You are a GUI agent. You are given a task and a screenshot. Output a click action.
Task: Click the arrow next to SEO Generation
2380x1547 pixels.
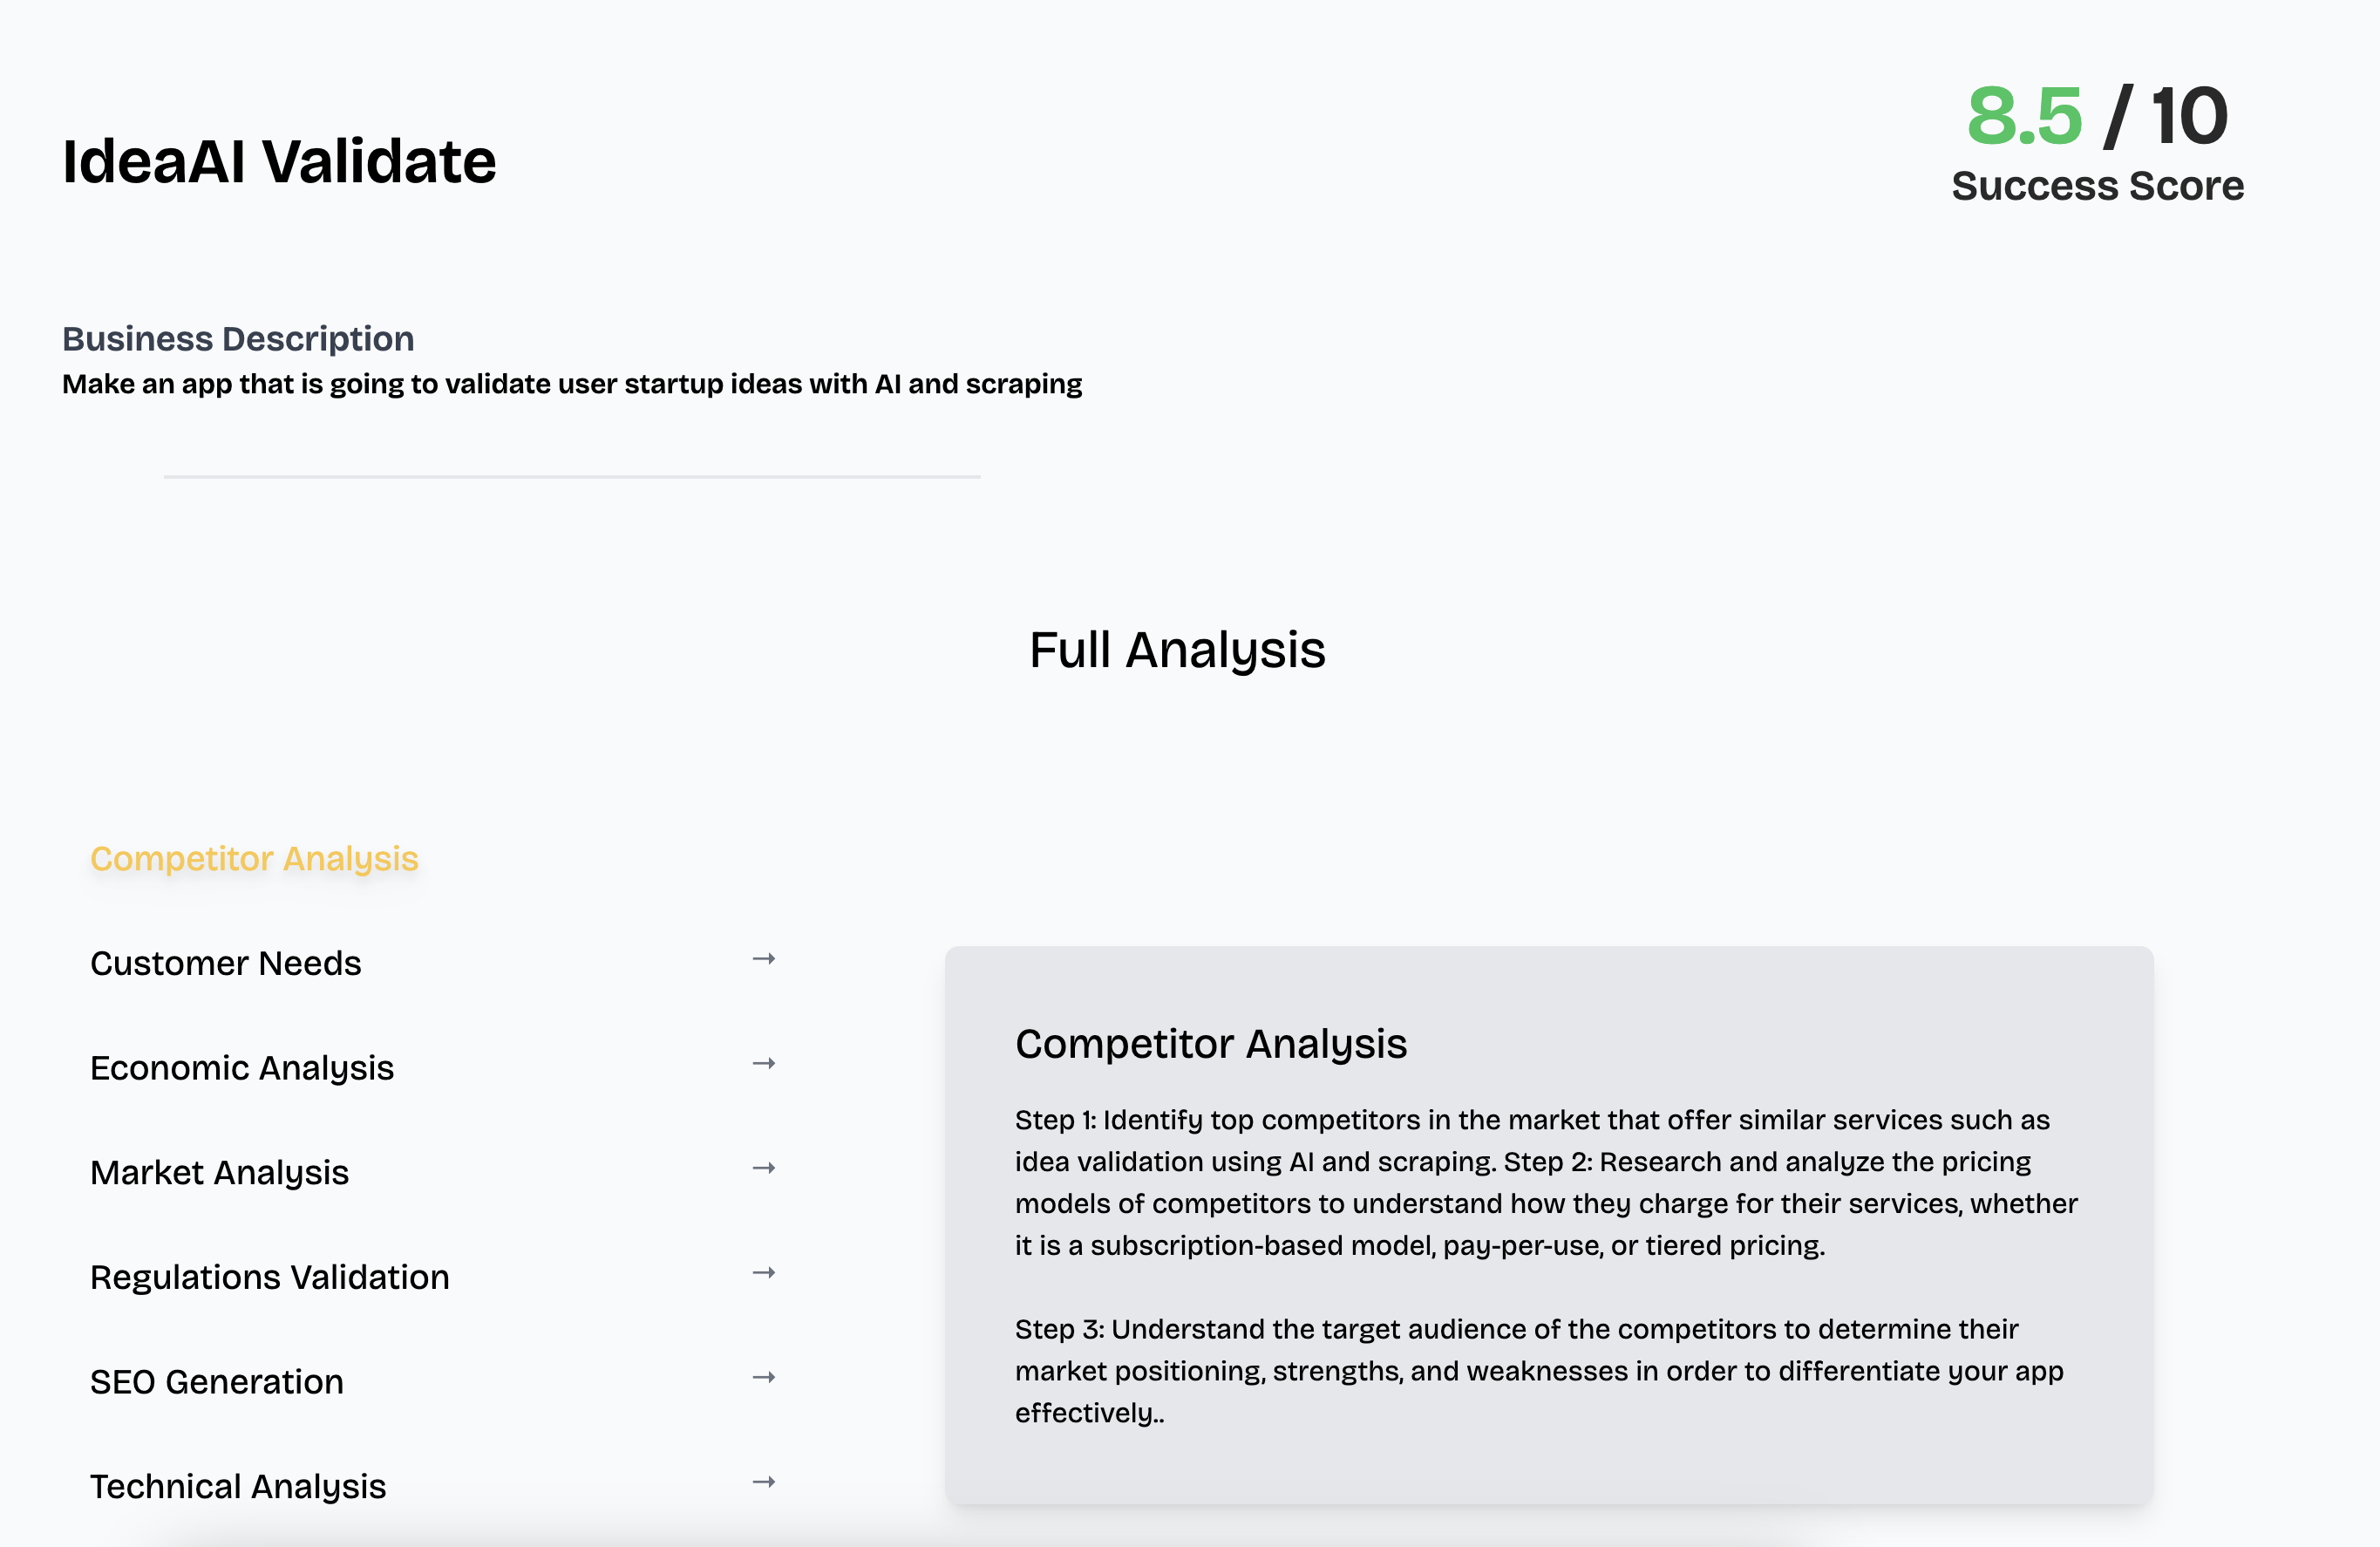click(764, 1377)
